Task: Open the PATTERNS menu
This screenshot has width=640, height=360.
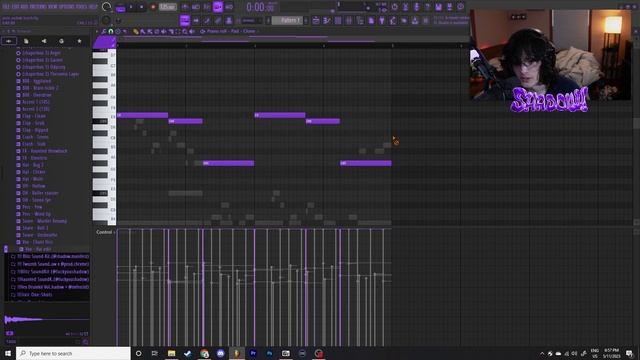Action: [38, 6]
